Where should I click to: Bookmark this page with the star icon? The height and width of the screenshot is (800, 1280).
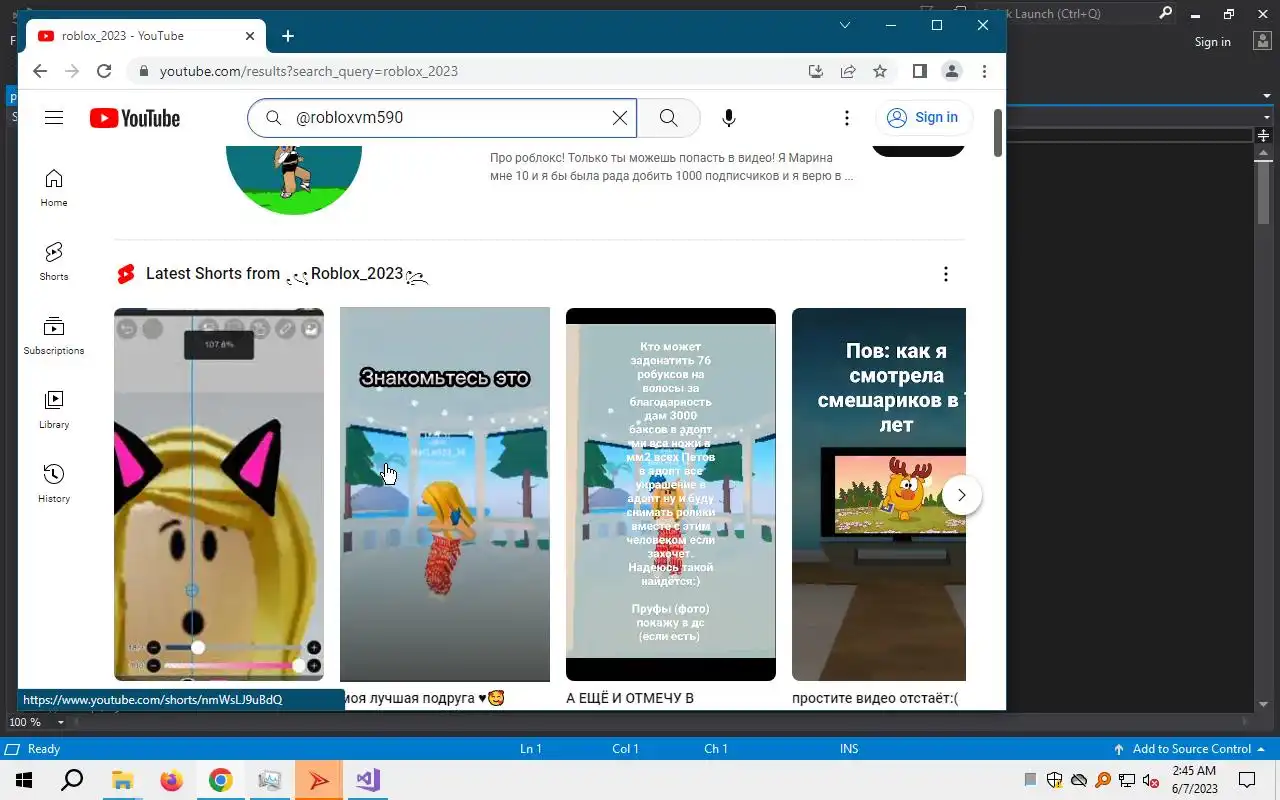click(880, 71)
